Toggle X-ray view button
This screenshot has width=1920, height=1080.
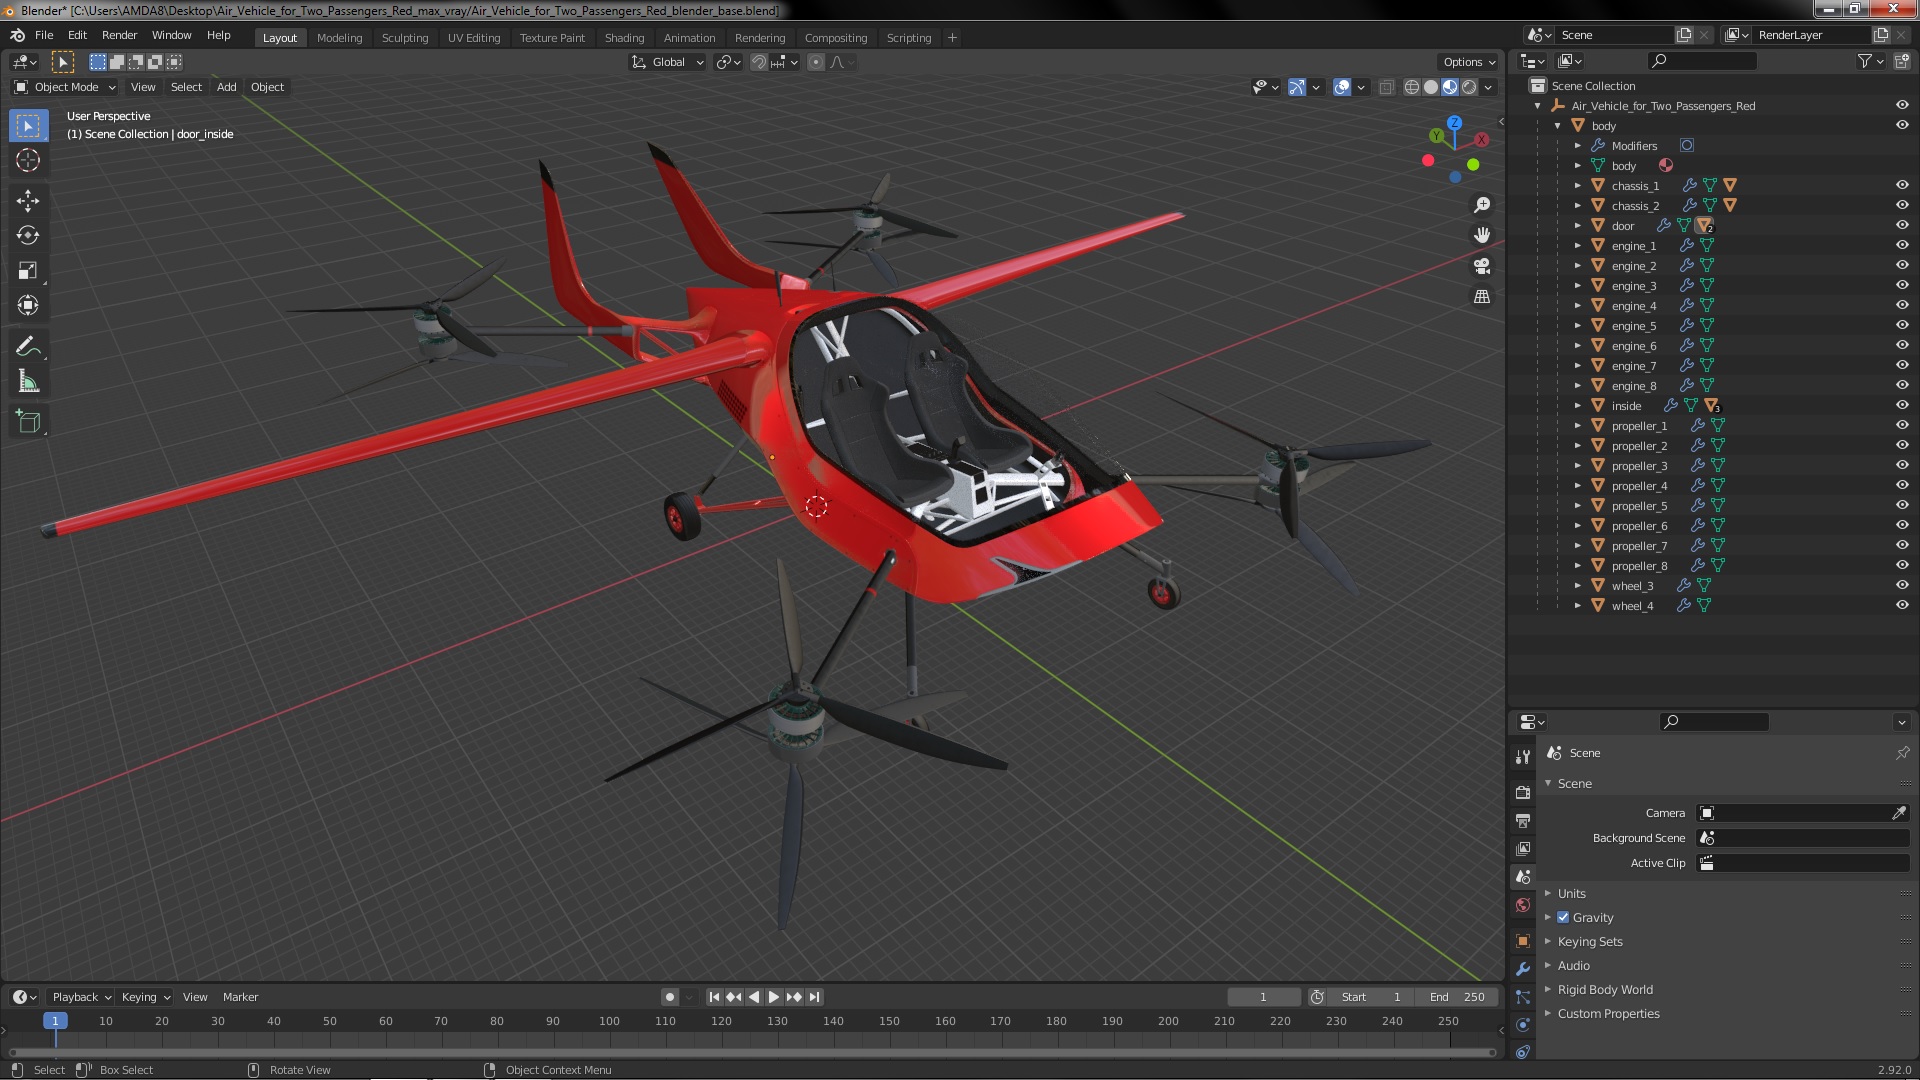click(x=1386, y=88)
